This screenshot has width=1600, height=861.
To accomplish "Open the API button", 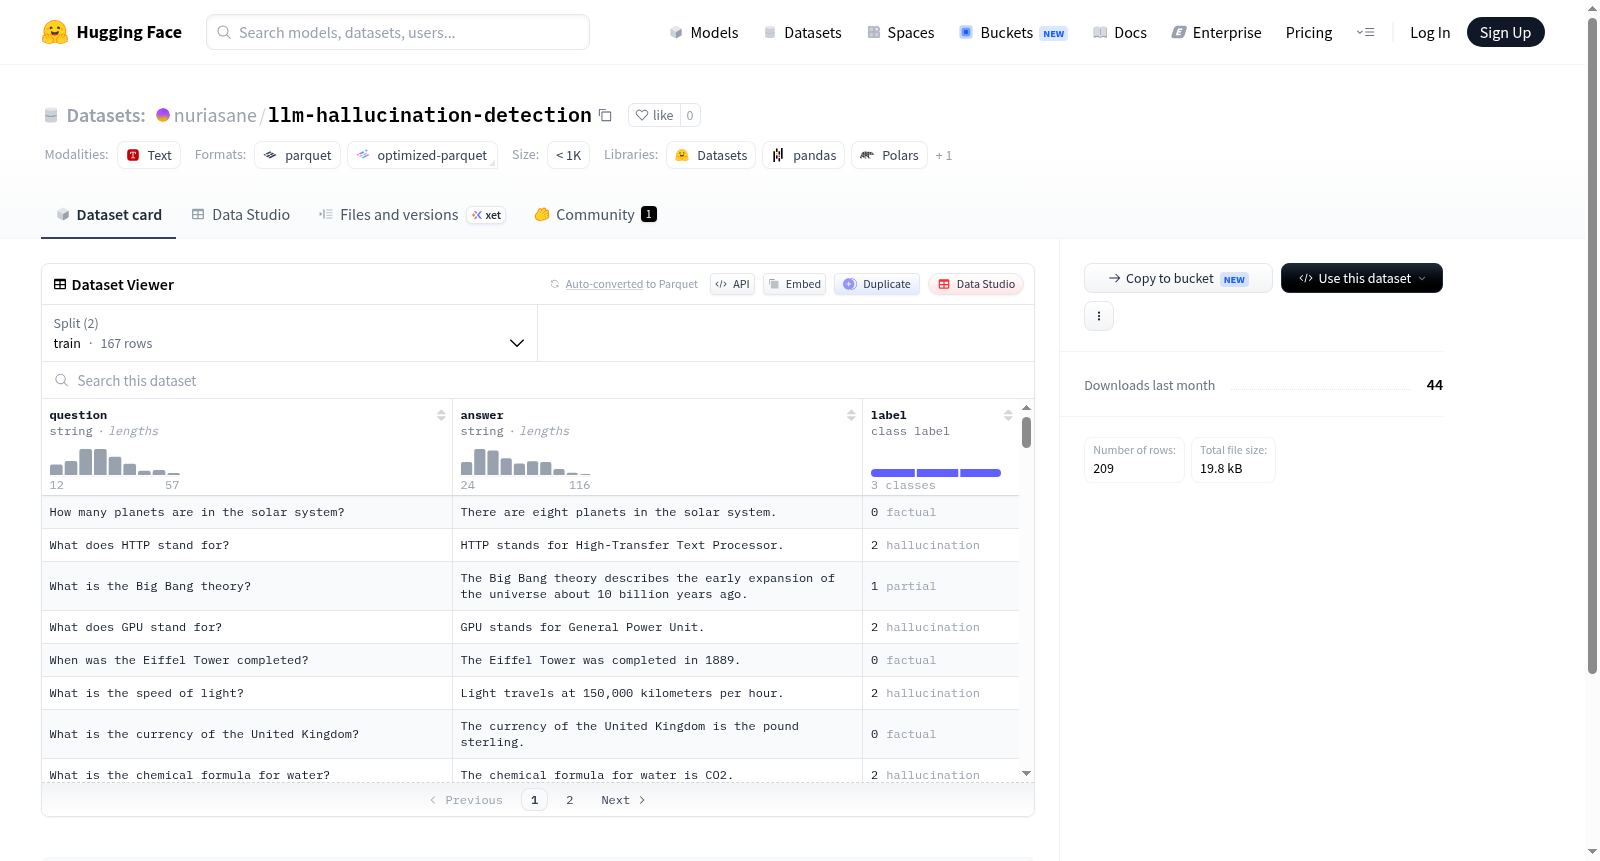I will tap(732, 284).
